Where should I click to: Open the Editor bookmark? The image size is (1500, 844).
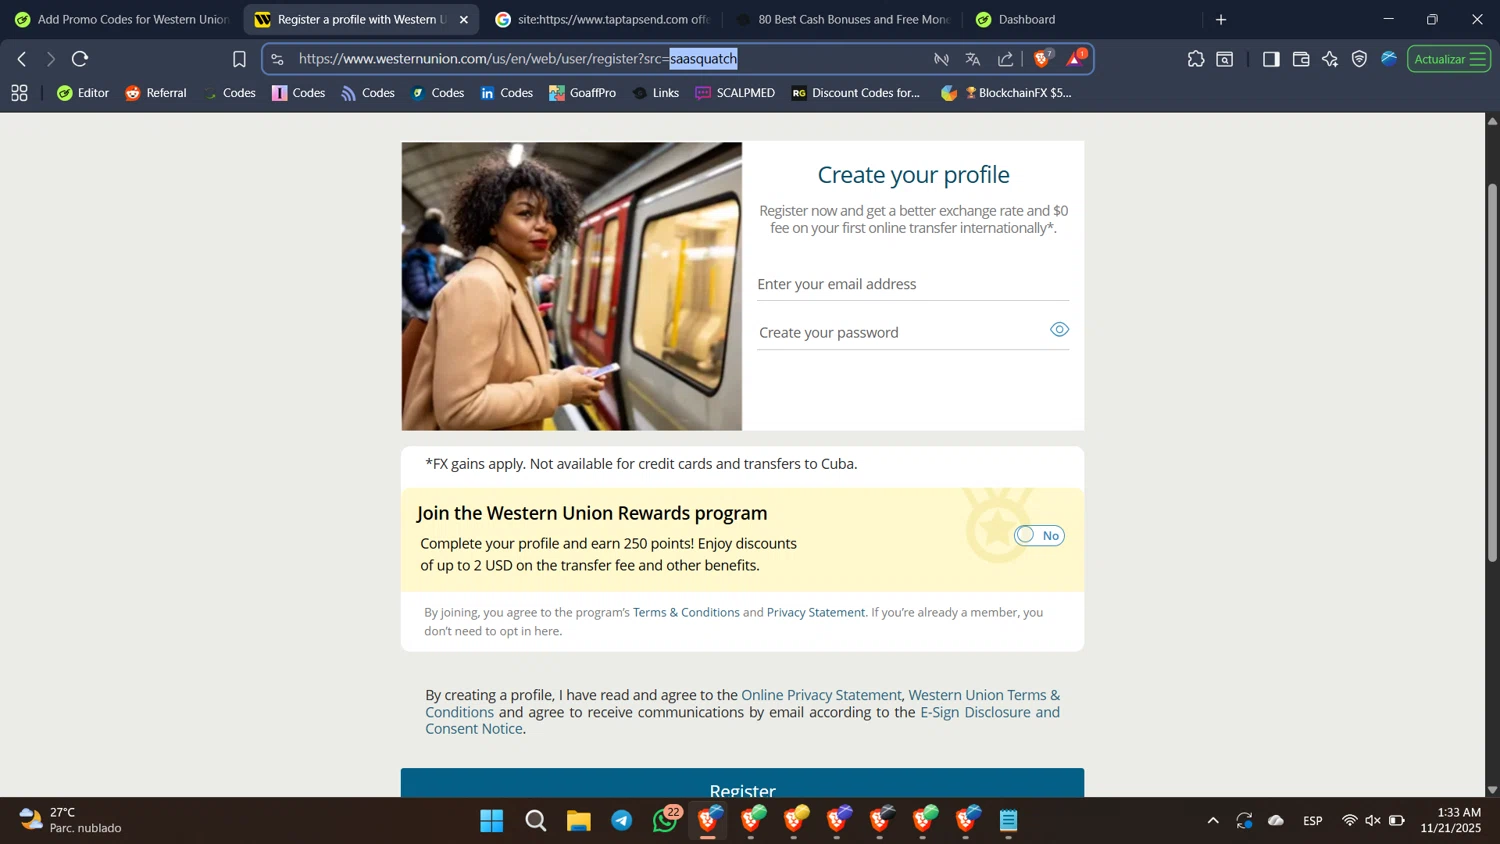tap(83, 93)
